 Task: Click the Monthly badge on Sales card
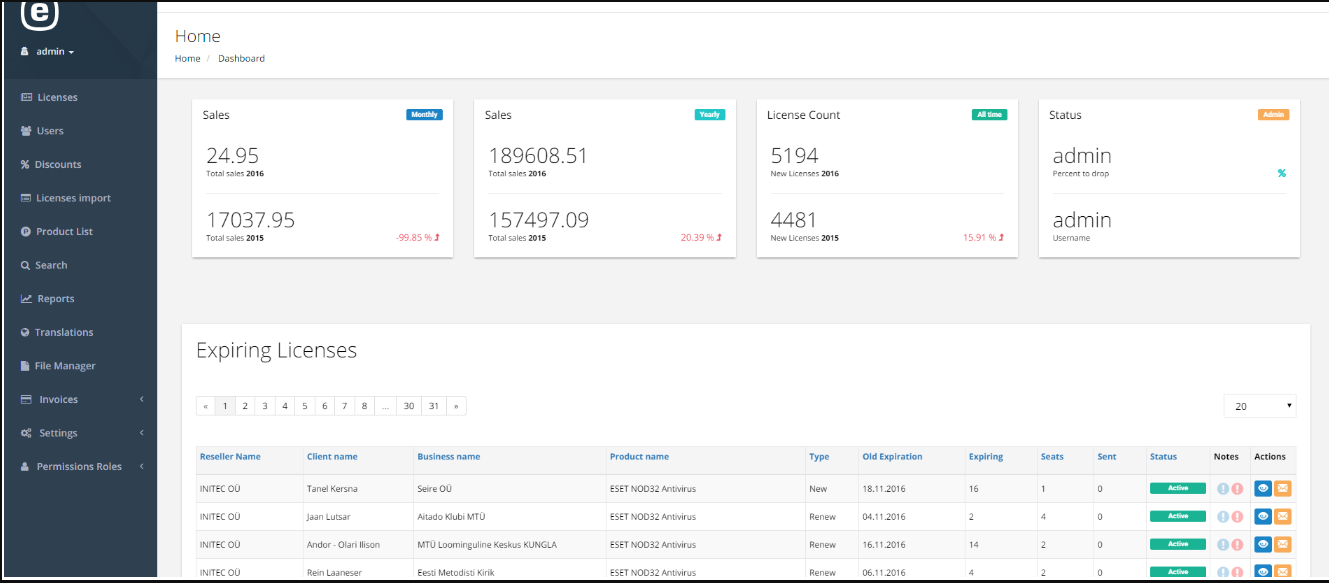point(424,115)
